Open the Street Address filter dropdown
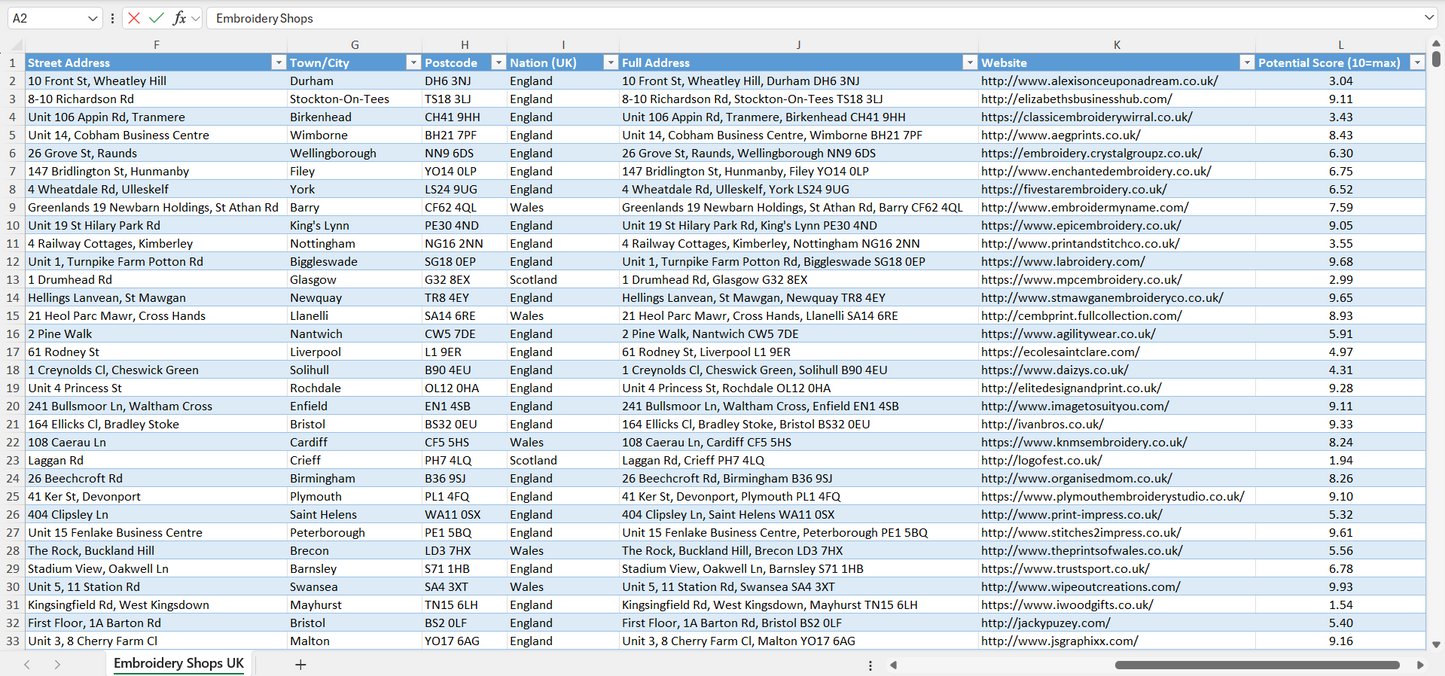This screenshot has height=676, width=1445. pos(278,63)
